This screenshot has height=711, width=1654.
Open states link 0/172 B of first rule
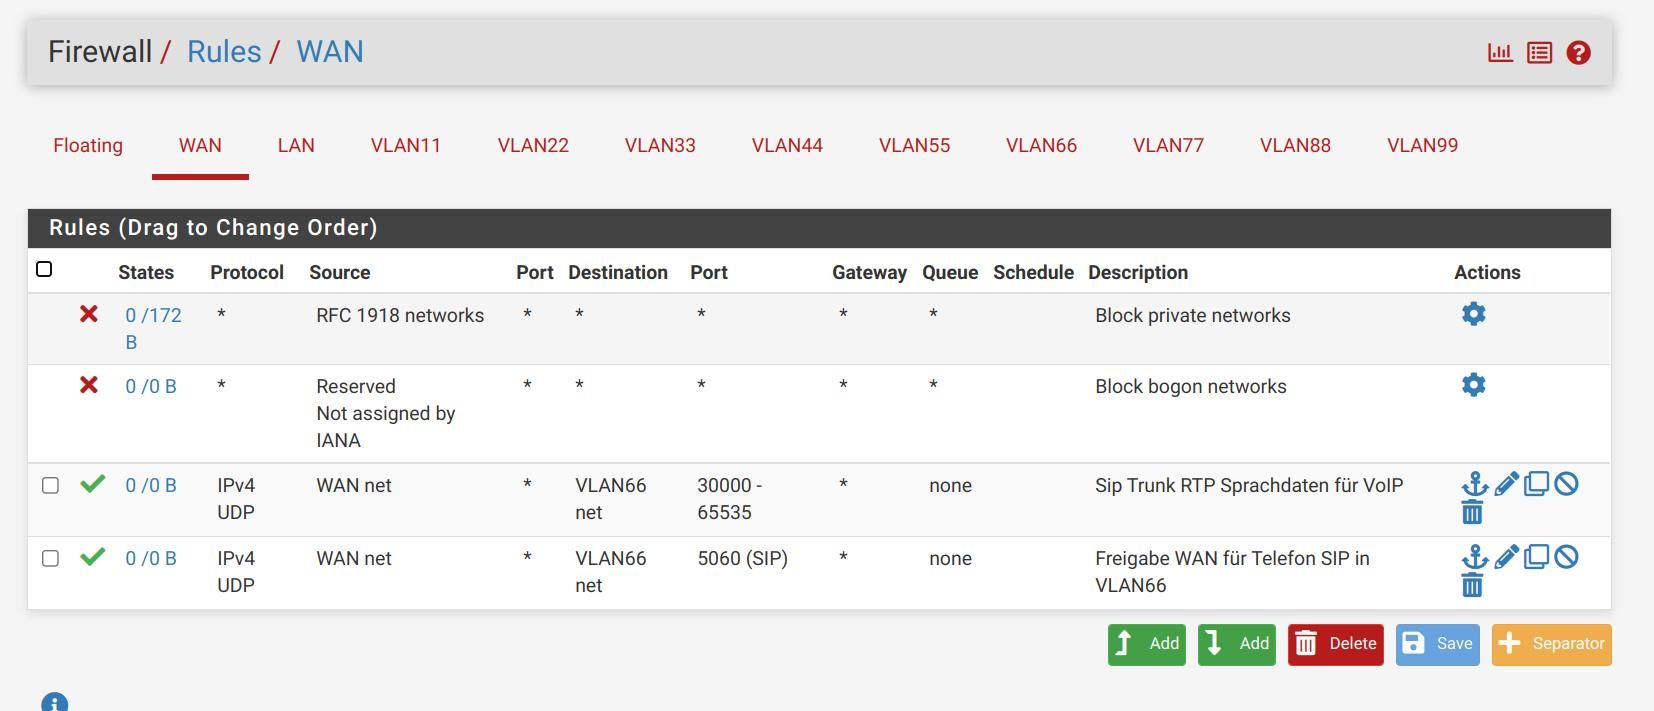point(153,316)
